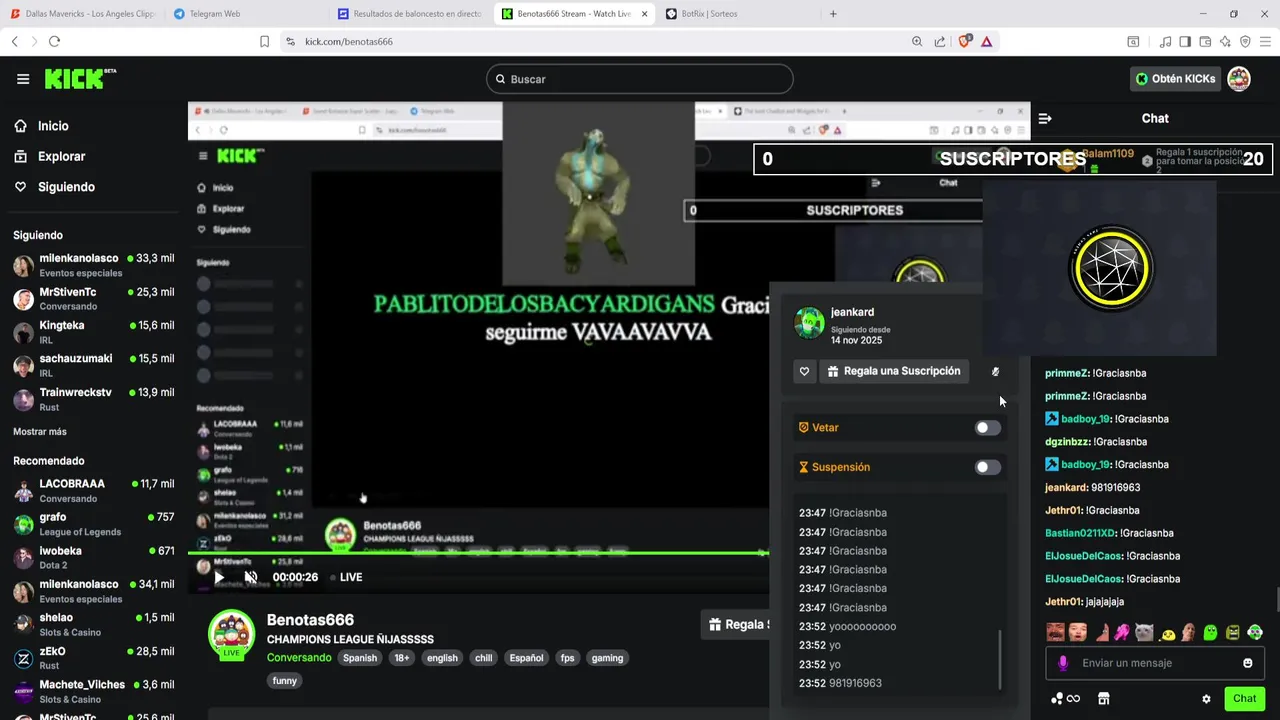Click the heart icon on jeankard's user card

[x=804, y=371]
